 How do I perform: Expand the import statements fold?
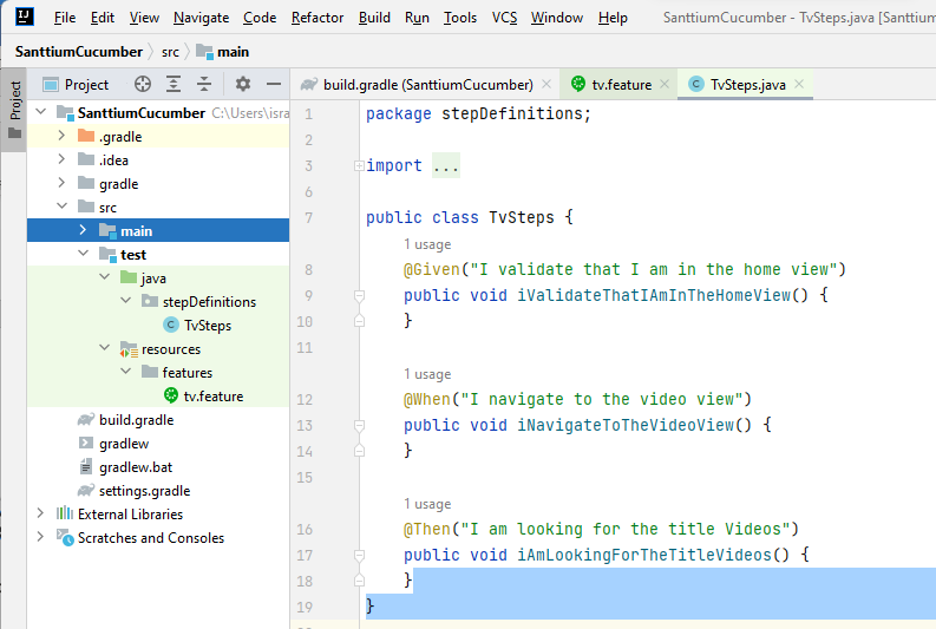(359, 165)
